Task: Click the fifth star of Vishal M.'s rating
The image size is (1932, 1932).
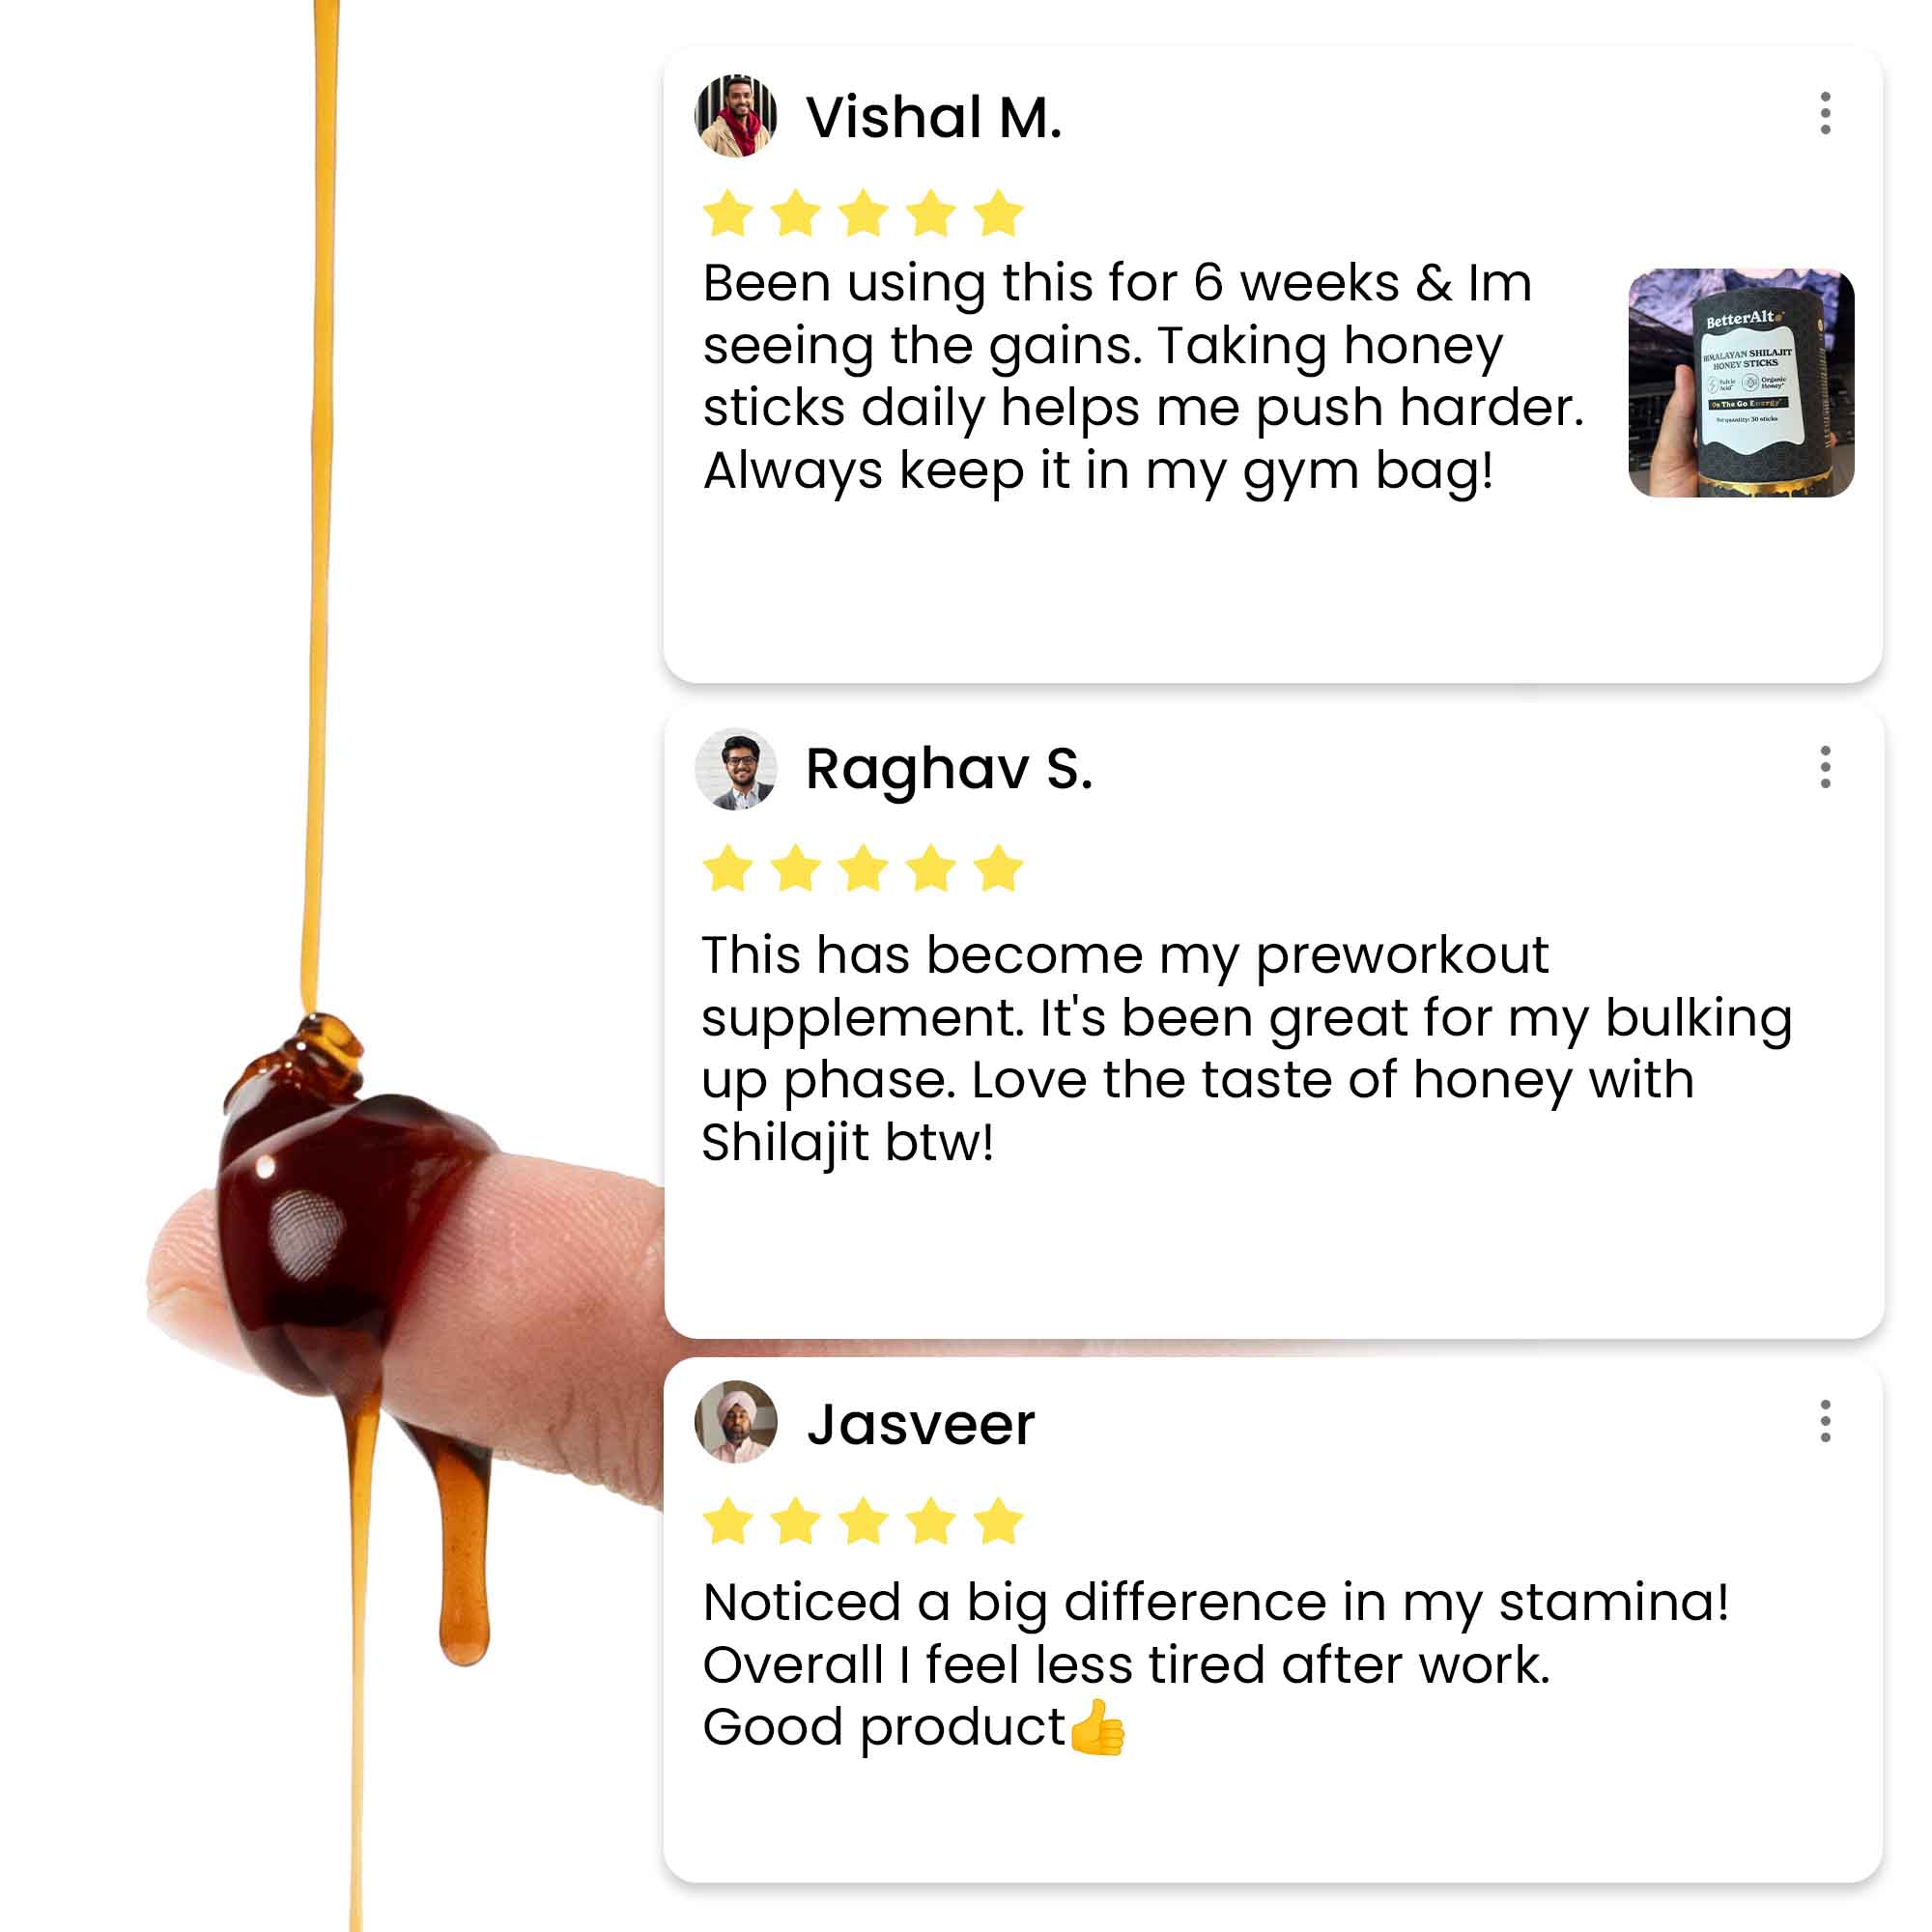Action: (998, 214)
